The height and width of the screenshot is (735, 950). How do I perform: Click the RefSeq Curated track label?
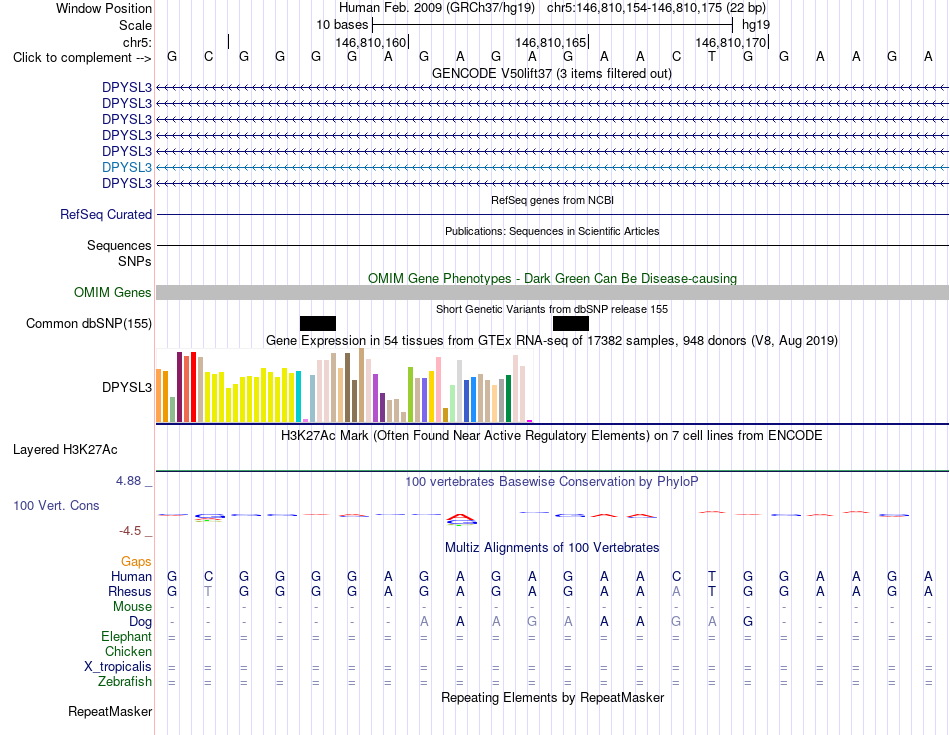click(x=106, y=215)
